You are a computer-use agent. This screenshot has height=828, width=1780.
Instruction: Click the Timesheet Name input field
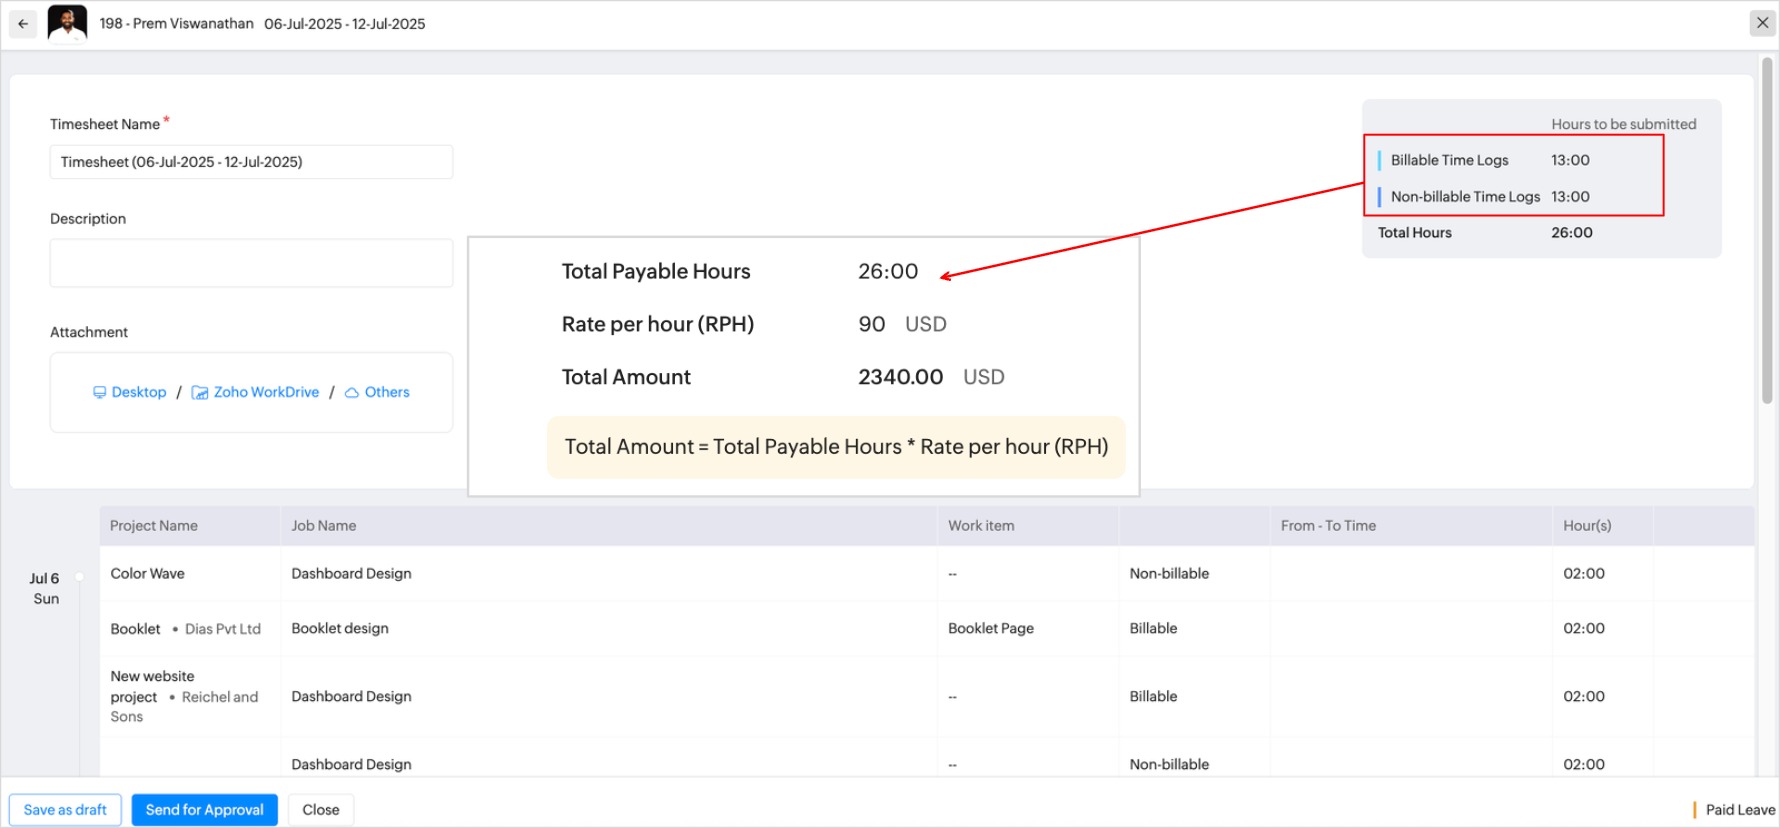(251, 162)
